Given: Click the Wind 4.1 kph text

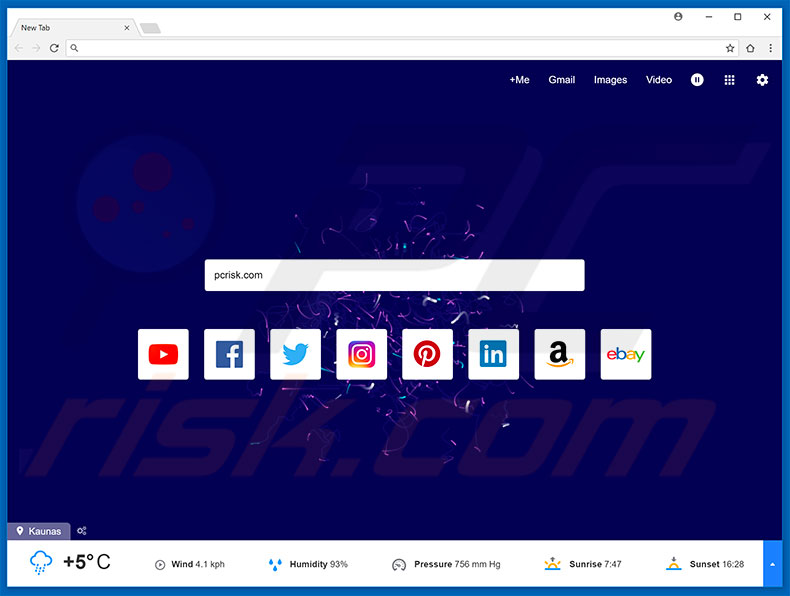Looking at the screenshot, I should point(198,564).
